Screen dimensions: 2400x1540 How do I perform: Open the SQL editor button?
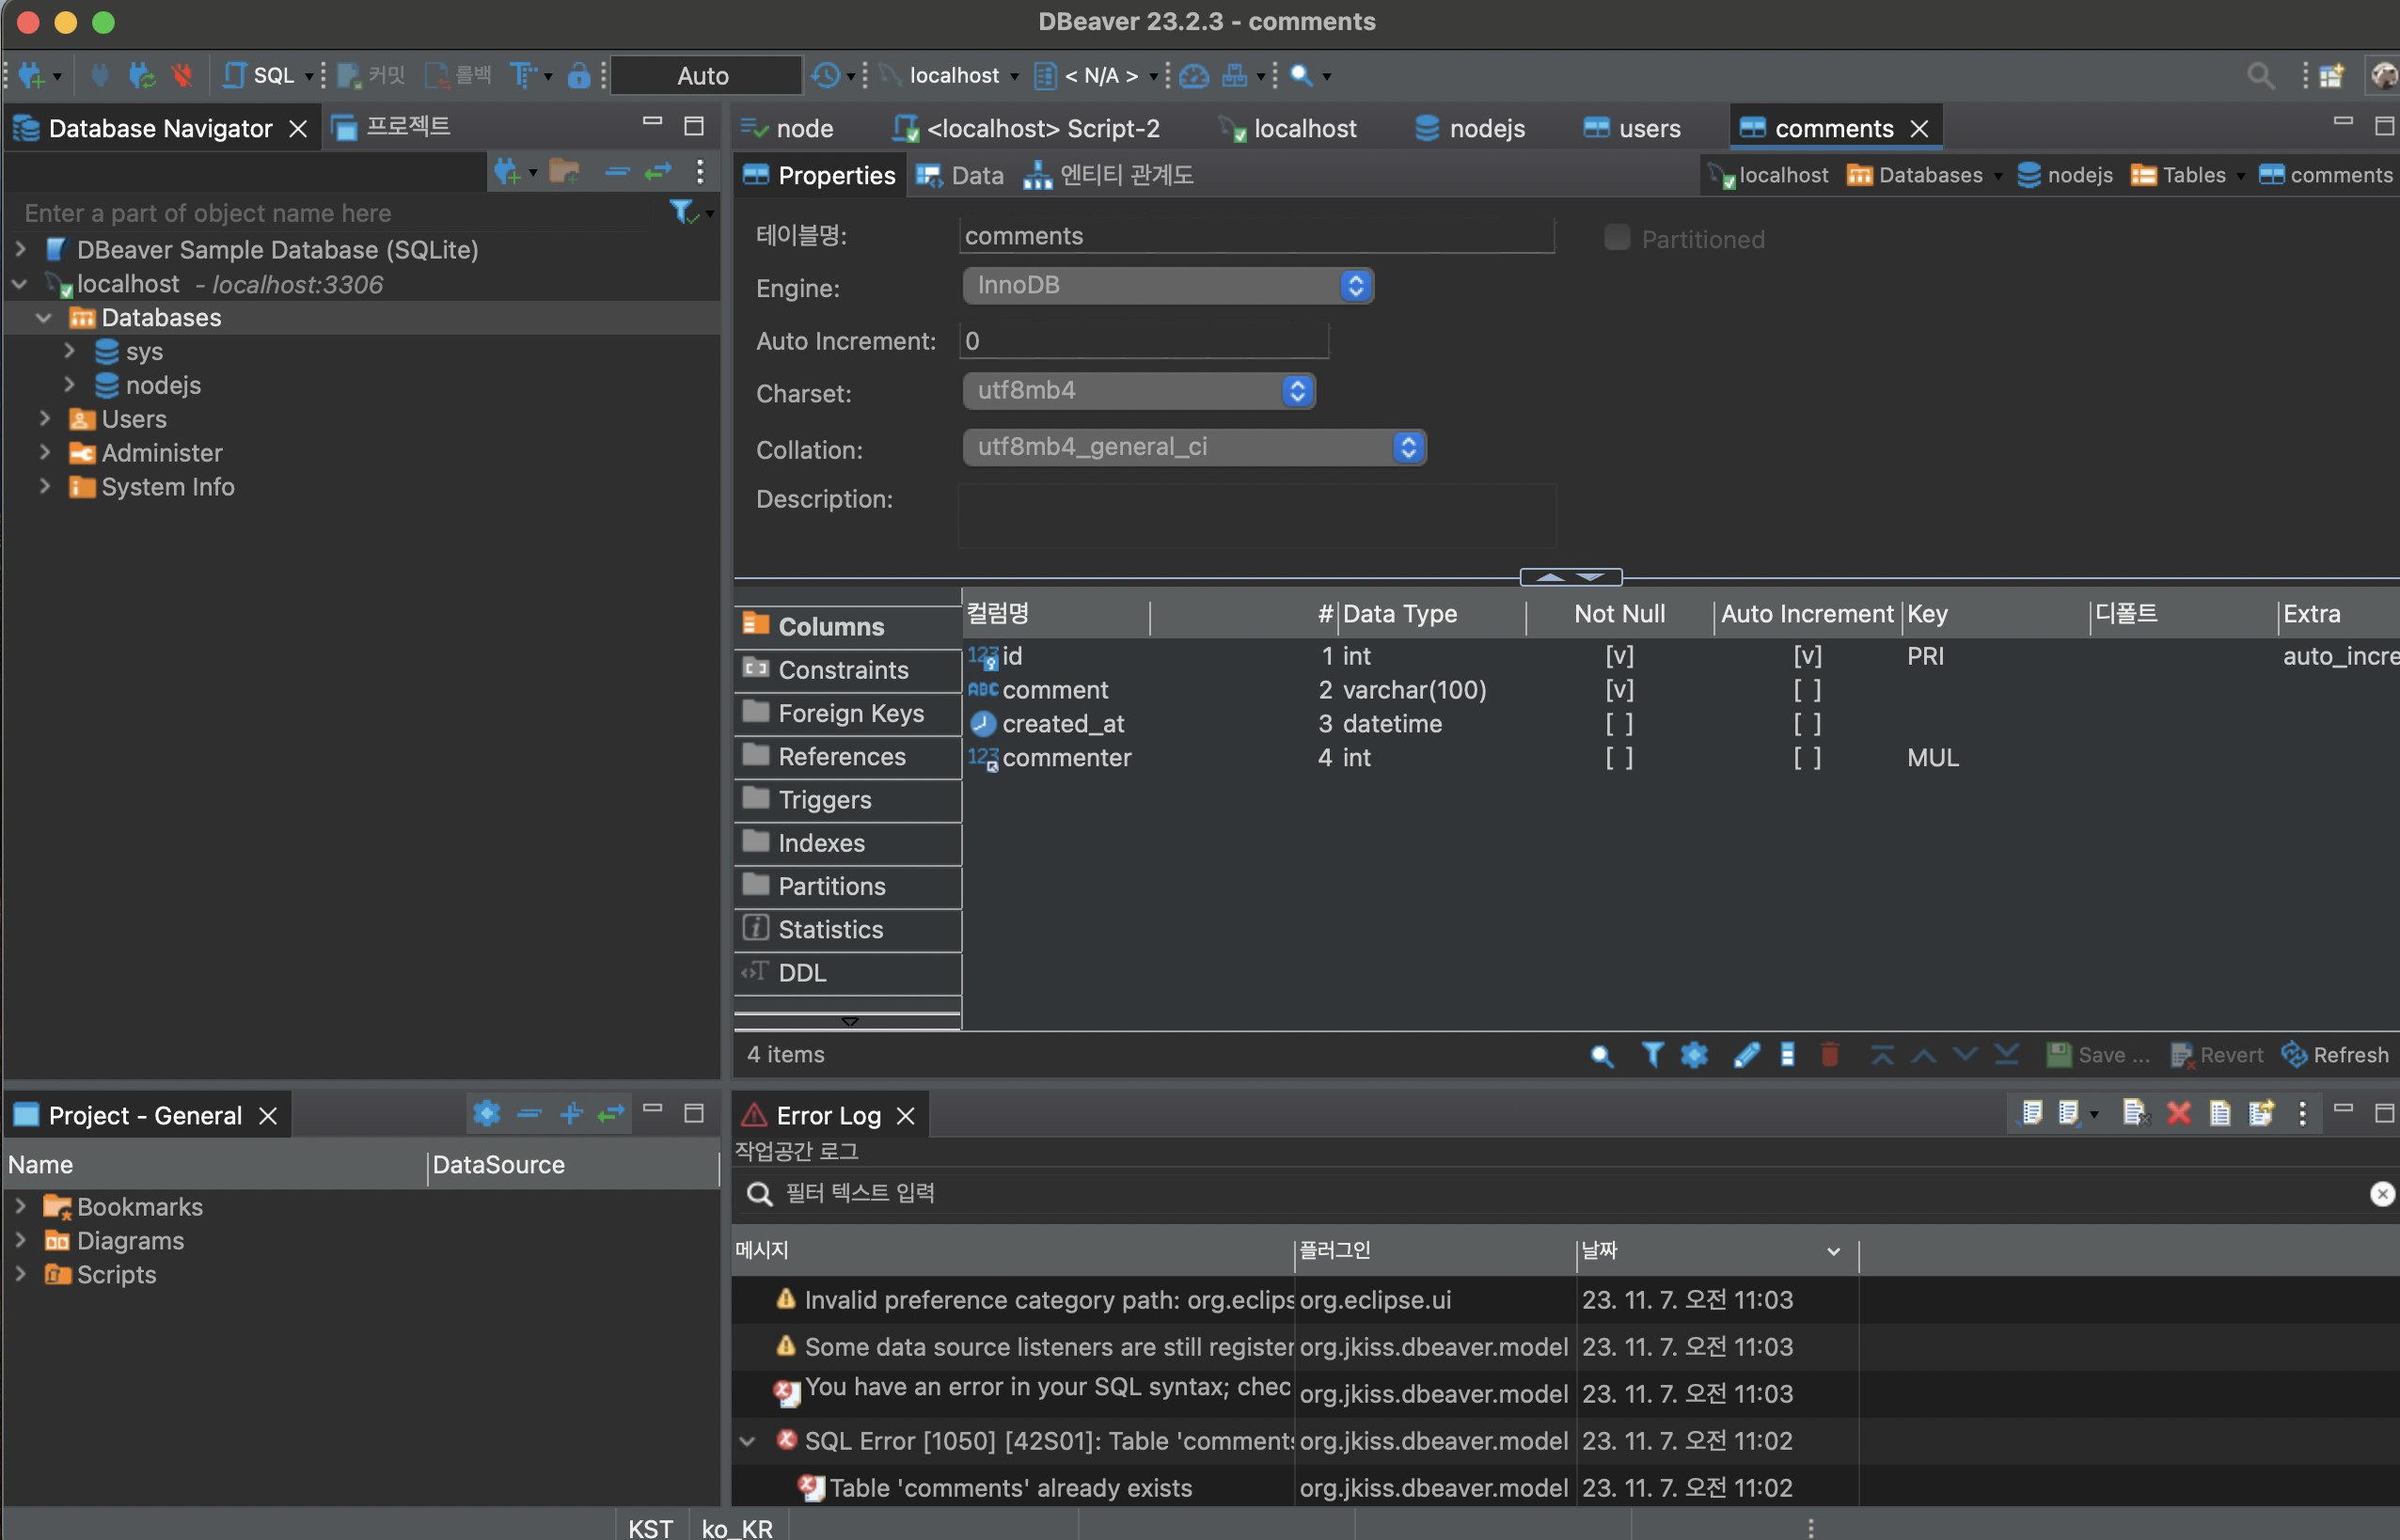tap(259, 75)
